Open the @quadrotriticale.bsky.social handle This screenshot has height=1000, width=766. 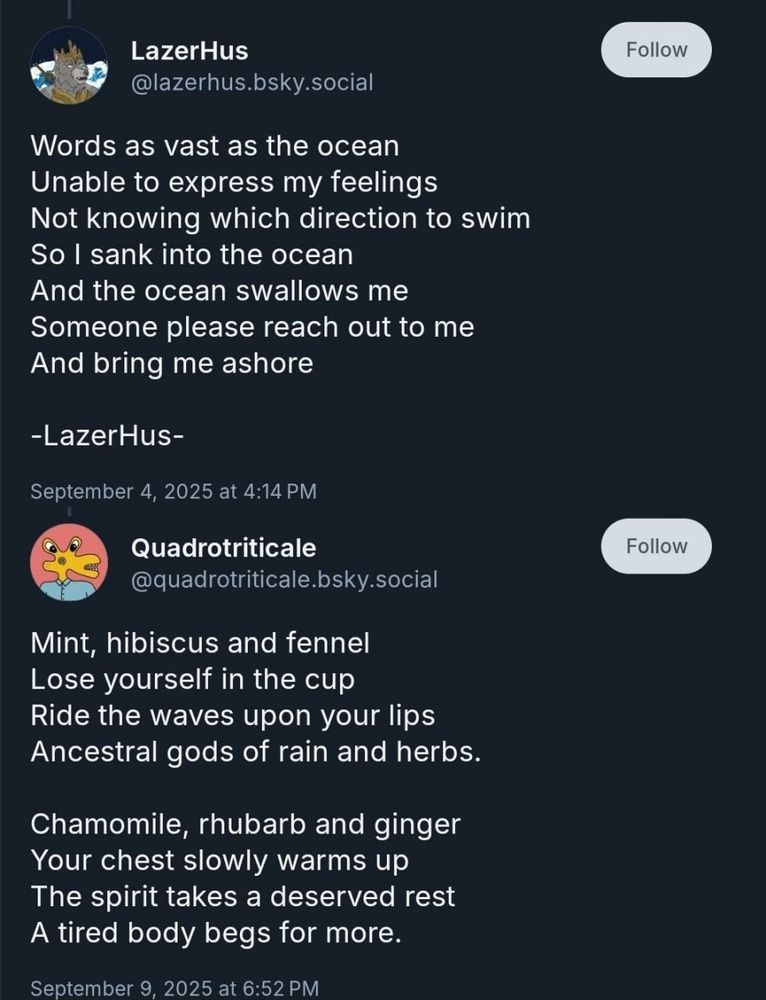[x=284, y=580]
